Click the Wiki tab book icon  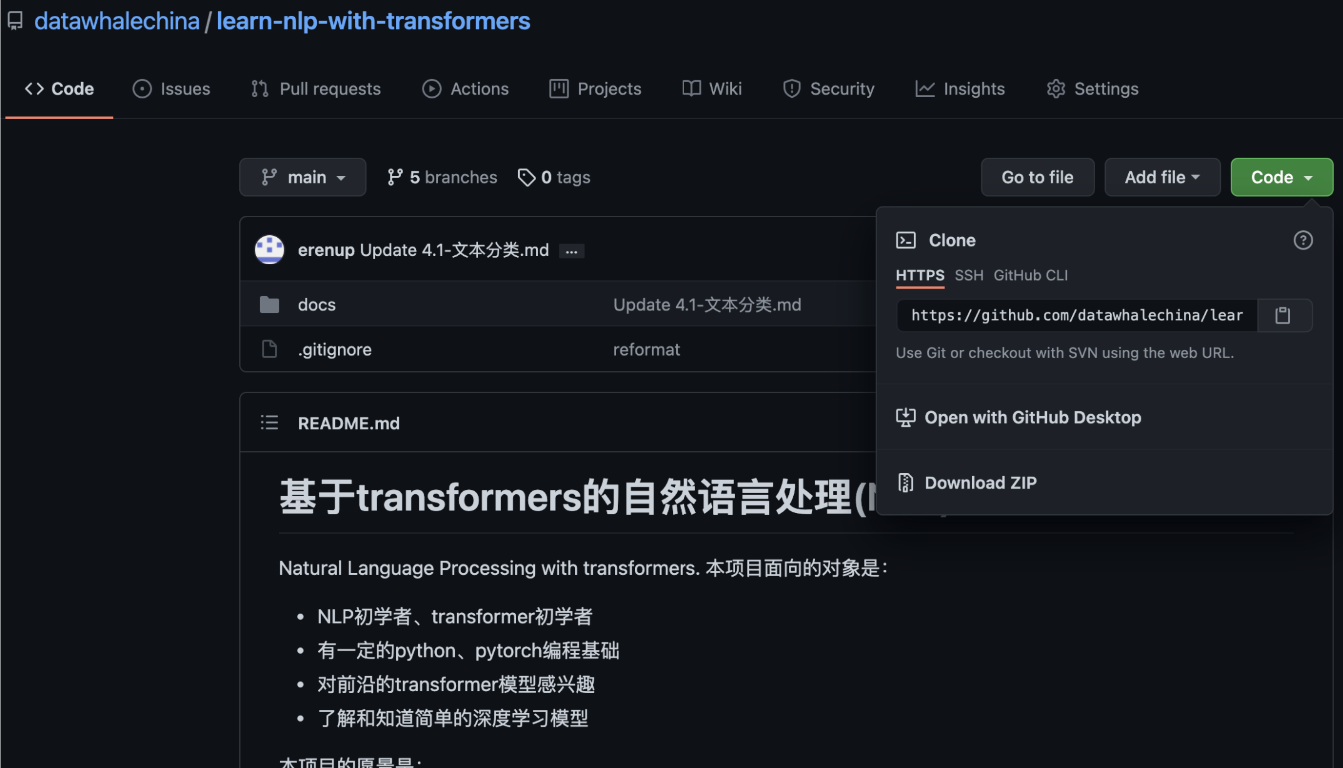(692, 89)
